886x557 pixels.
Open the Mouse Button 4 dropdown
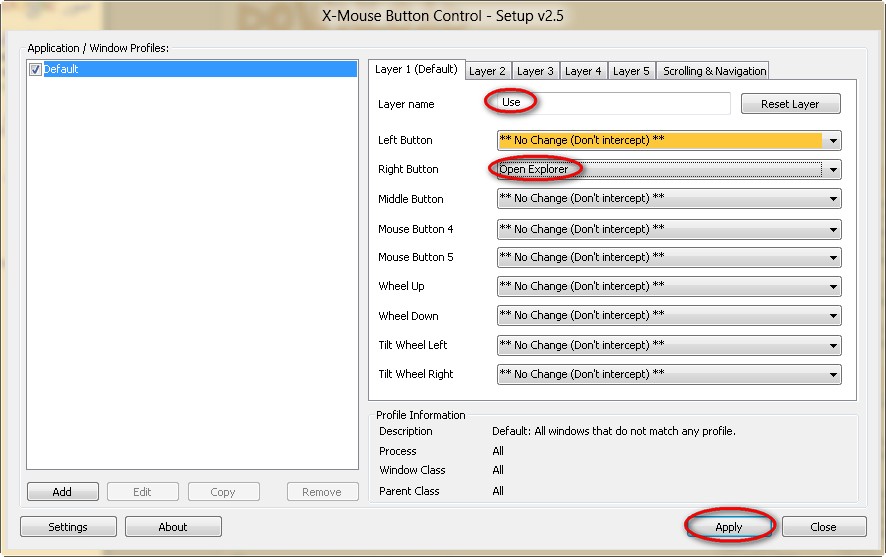pos(669,229)
